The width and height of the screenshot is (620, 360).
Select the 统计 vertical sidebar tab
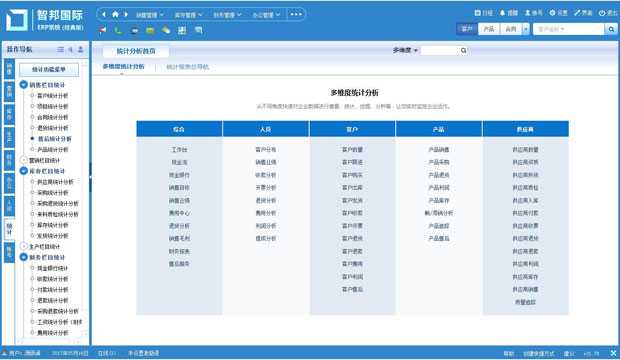pos(9,229)
